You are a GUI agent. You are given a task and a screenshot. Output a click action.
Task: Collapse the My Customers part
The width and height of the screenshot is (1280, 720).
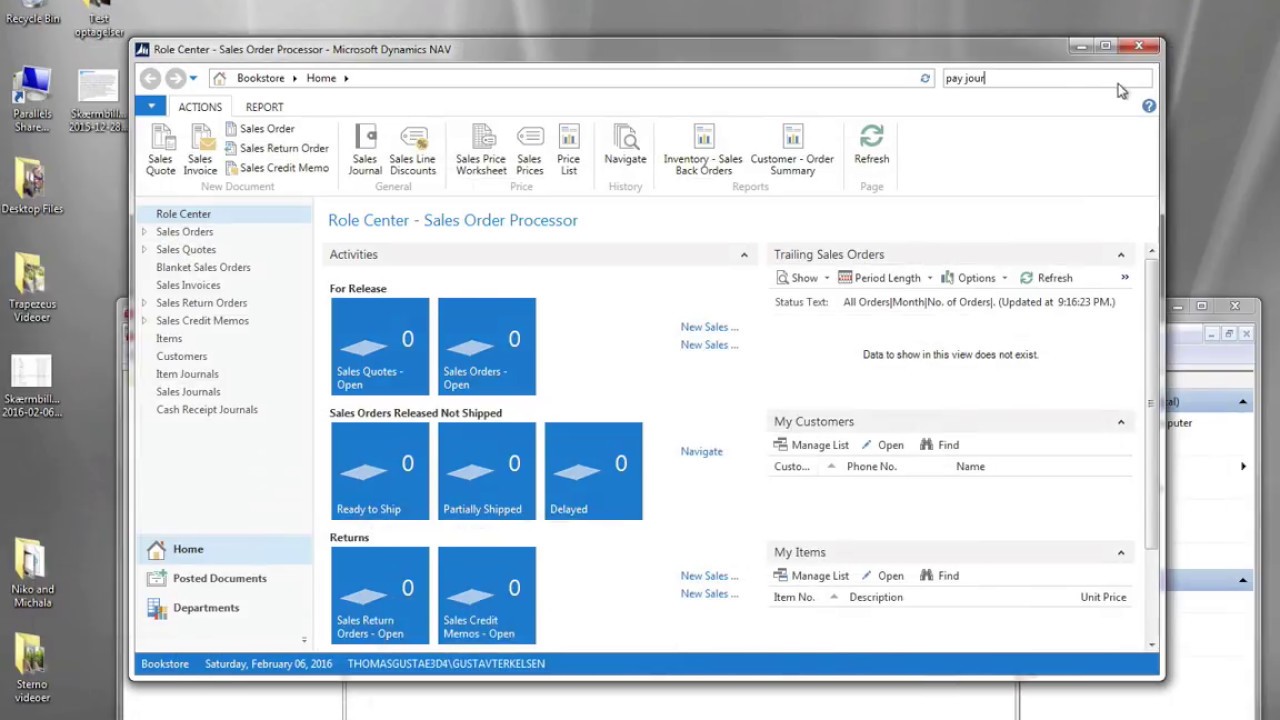(x=1121, y=422)
